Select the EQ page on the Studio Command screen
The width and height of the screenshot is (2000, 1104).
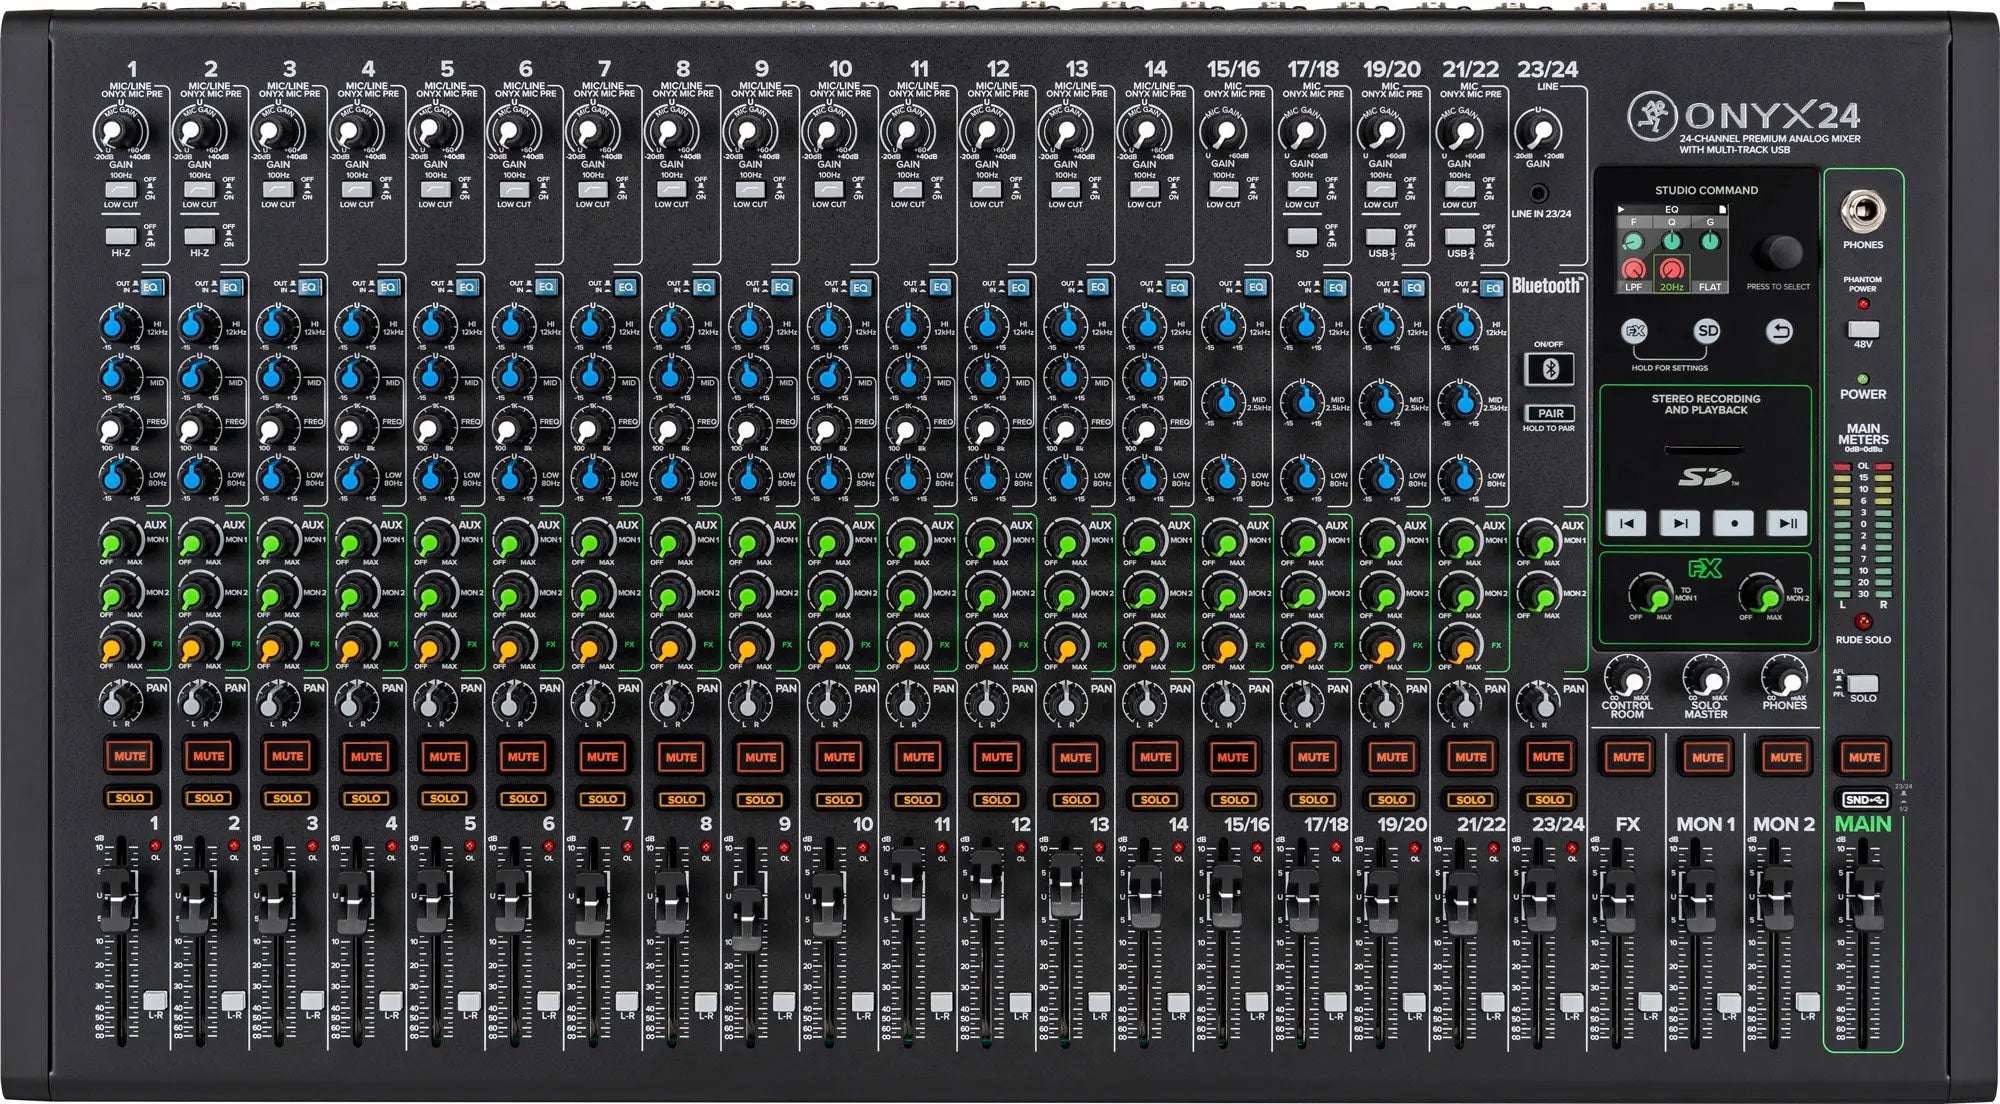coord(1670,208)
